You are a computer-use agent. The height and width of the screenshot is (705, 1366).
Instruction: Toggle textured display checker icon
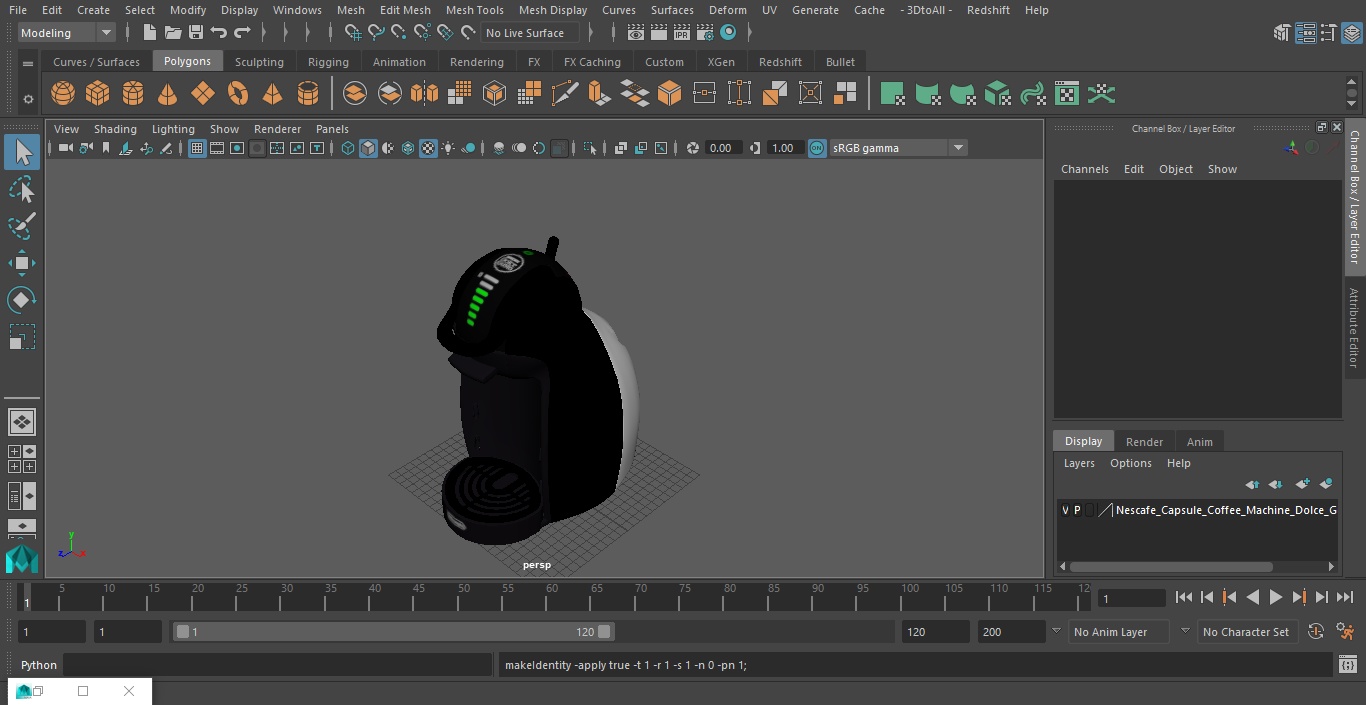pyautogui.click(x=428, y=148)
